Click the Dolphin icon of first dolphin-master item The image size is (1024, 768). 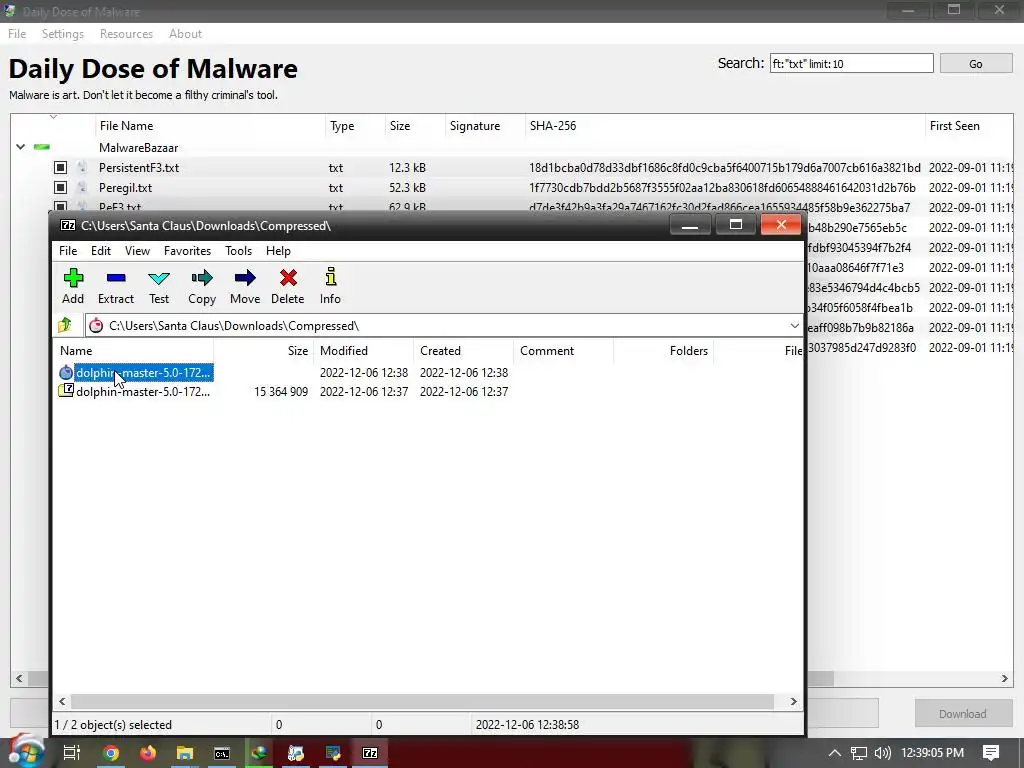(x=66, y=372)
